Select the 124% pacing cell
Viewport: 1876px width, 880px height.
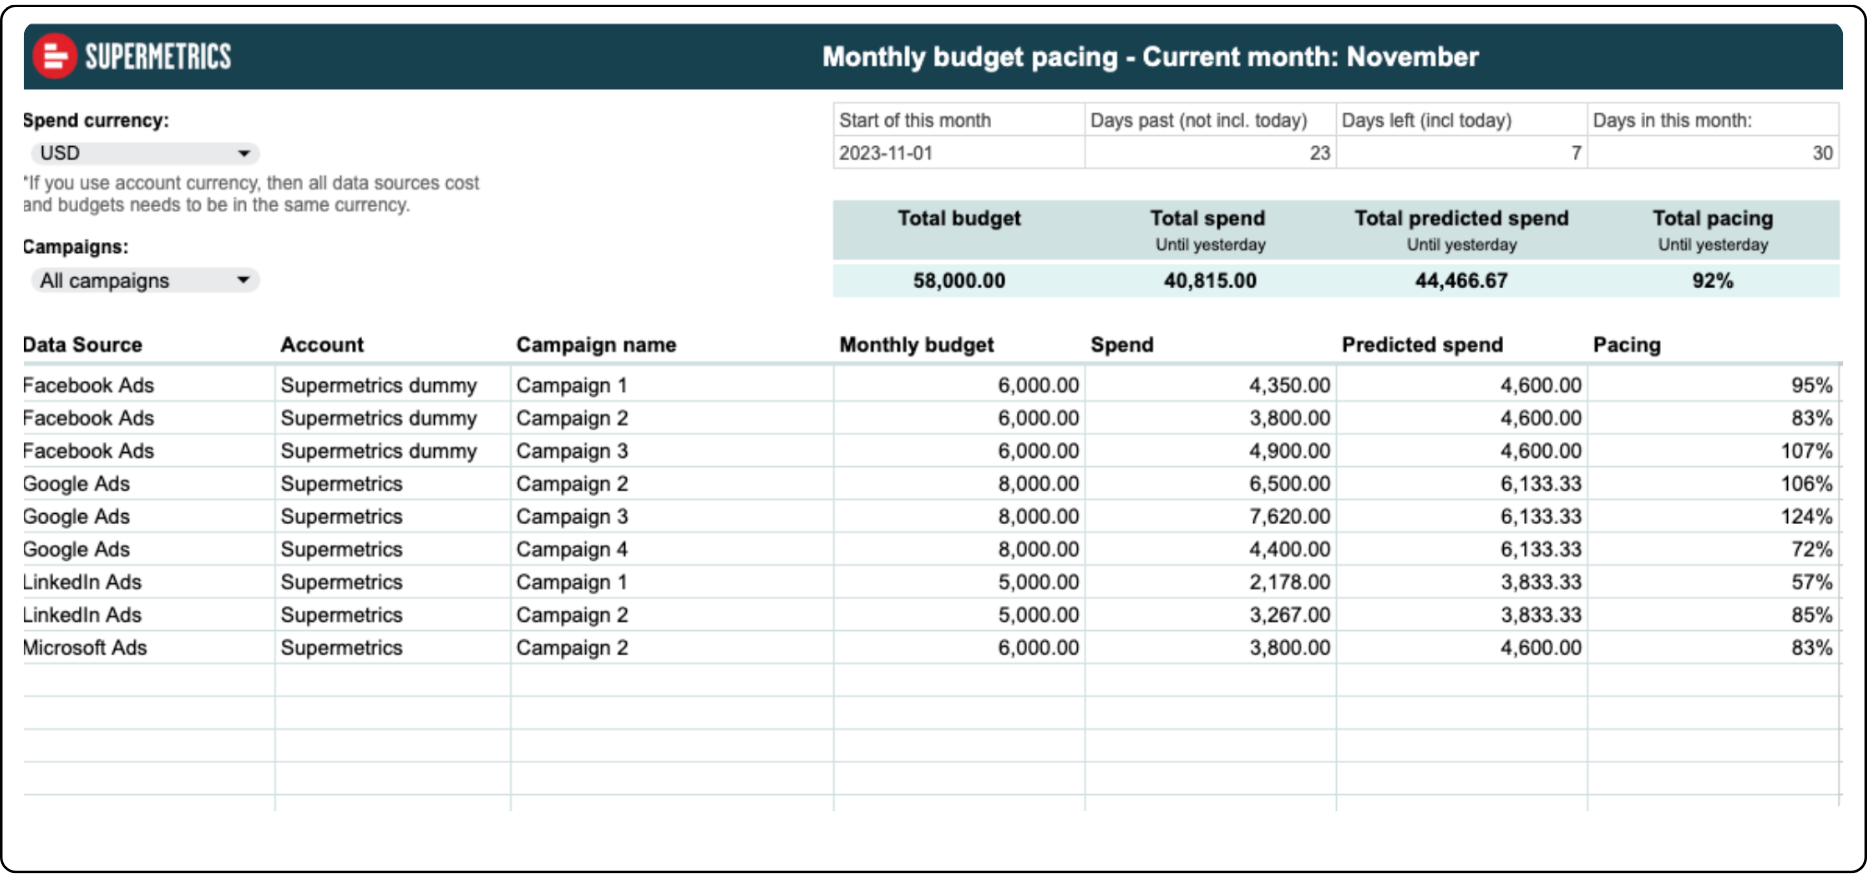[x=1805, y=517]
